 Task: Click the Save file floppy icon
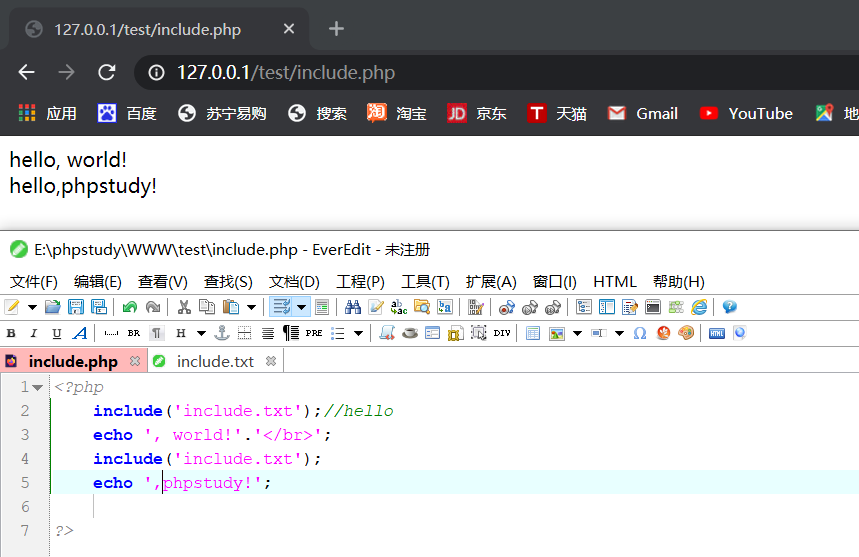coord(76,307)
